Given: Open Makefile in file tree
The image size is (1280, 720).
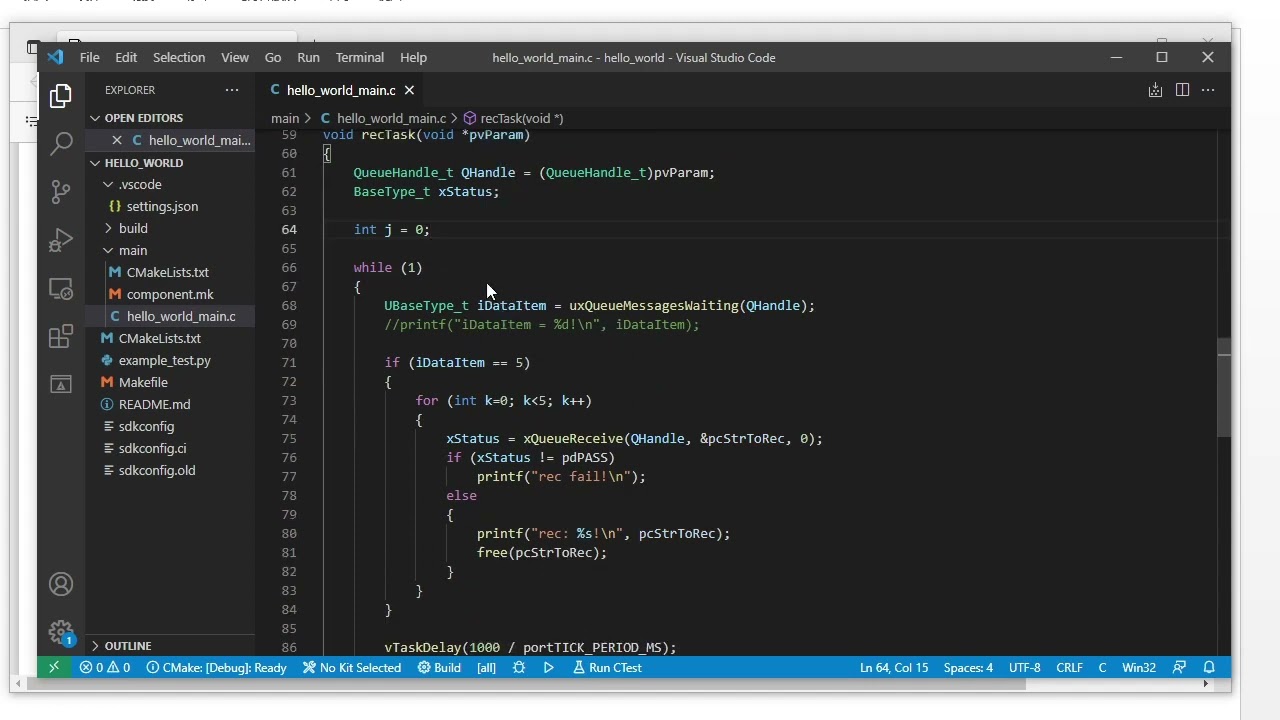Looking at the screenshot, I should point(143,382).
